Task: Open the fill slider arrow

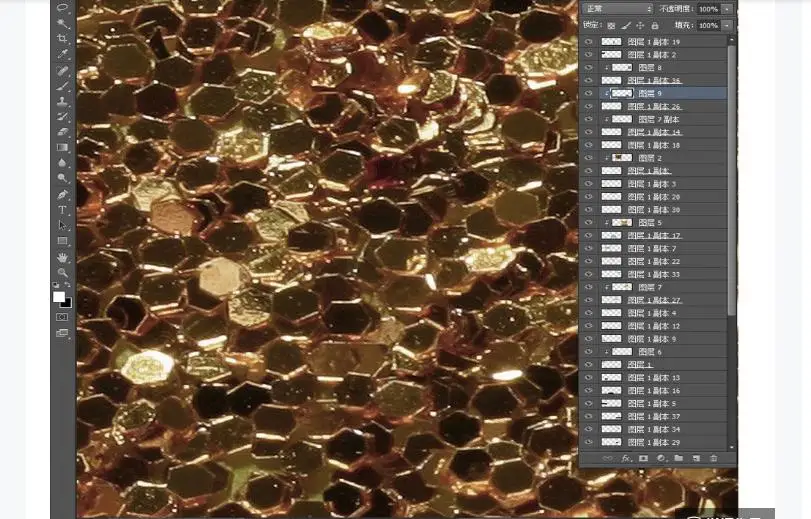Action: (727, 25)
